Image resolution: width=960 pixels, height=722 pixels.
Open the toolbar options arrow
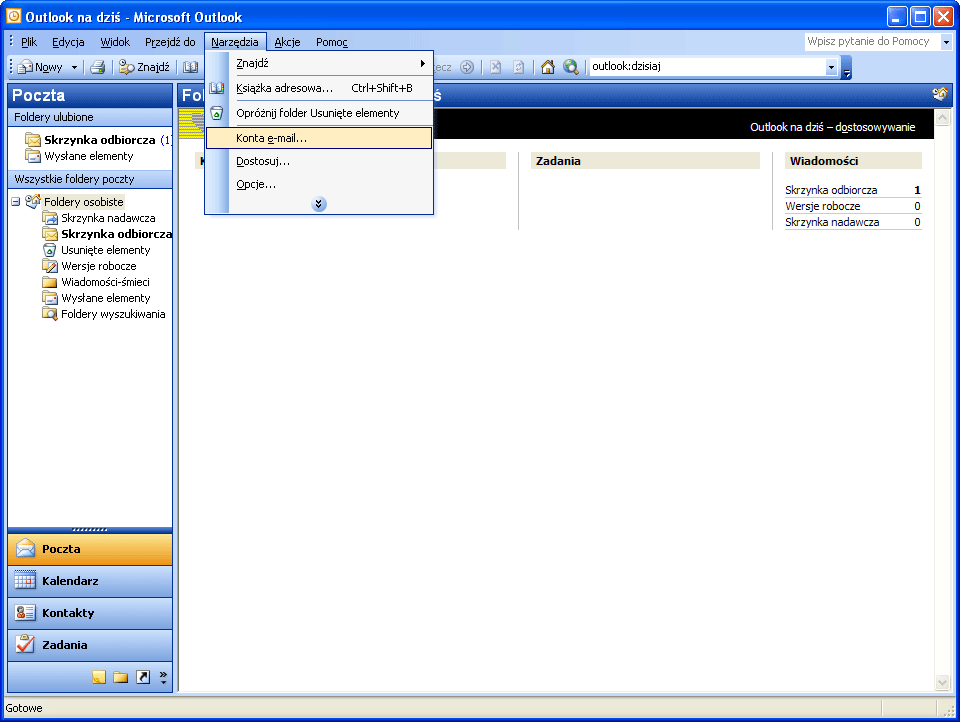(x=847, y=67)
